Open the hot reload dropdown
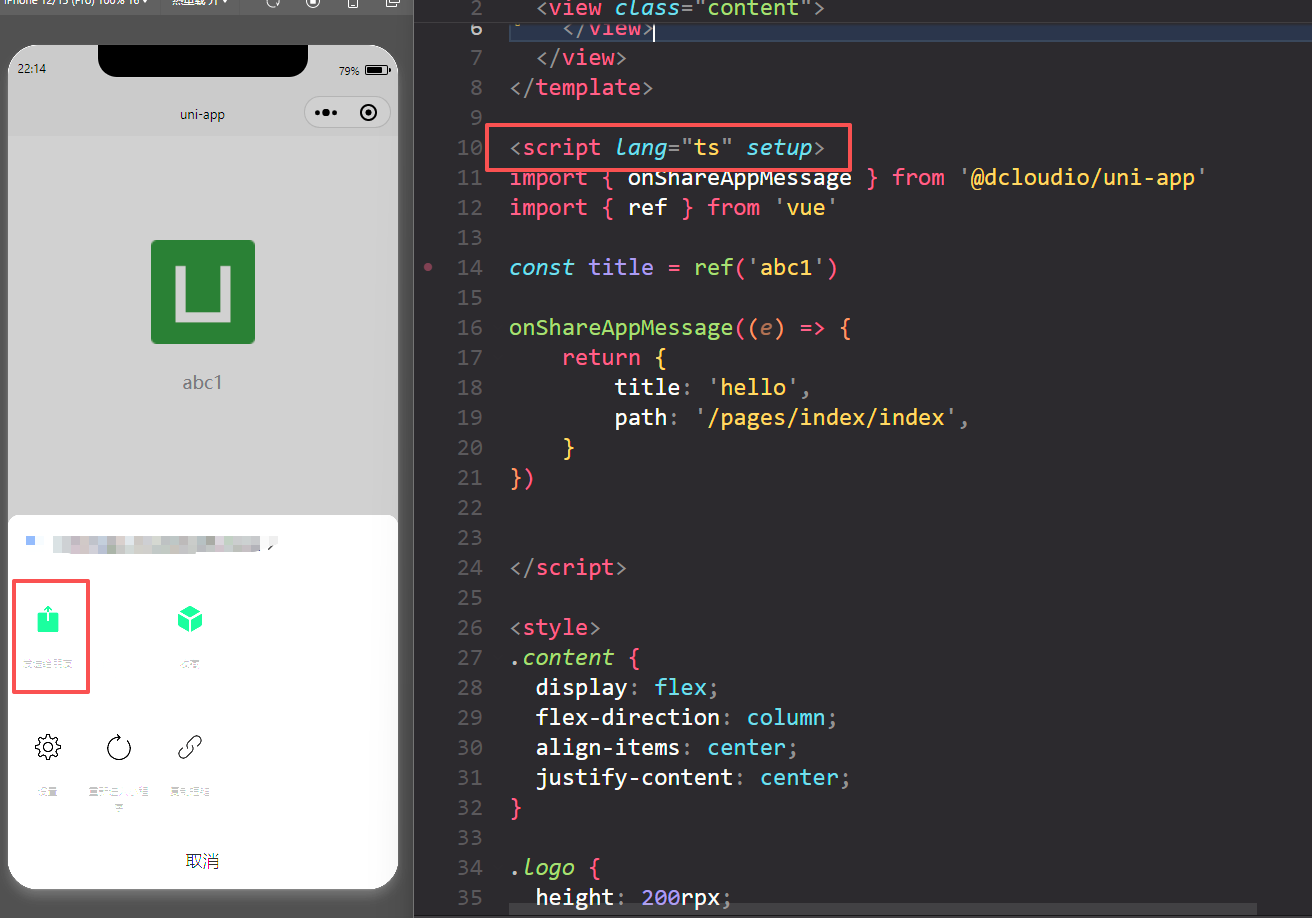This screenshot has width=1312, height=918. [199, 3]
